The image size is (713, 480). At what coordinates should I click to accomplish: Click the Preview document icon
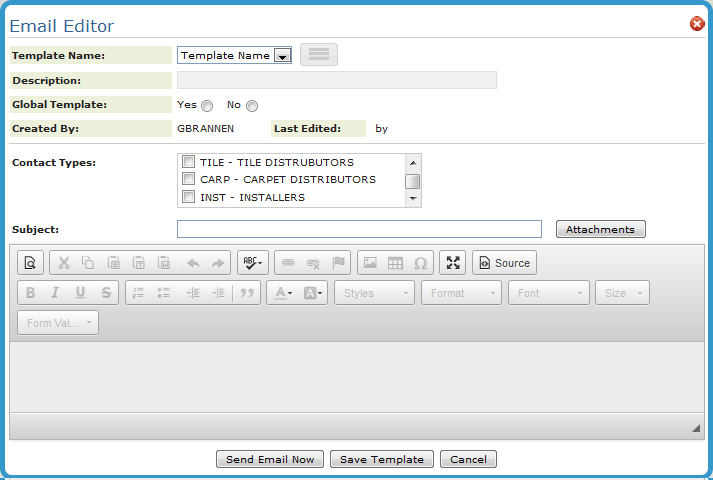tap(30, 263)
